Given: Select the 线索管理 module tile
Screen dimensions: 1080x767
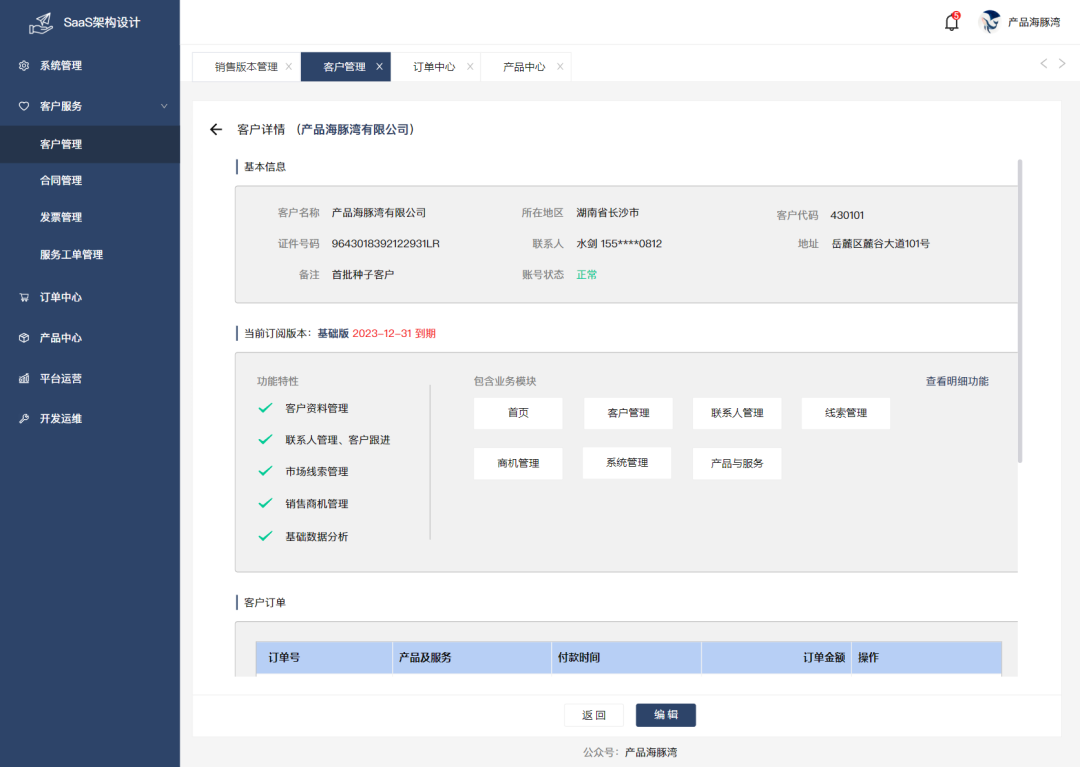Looking at the screenshot, I should point(845,413).
